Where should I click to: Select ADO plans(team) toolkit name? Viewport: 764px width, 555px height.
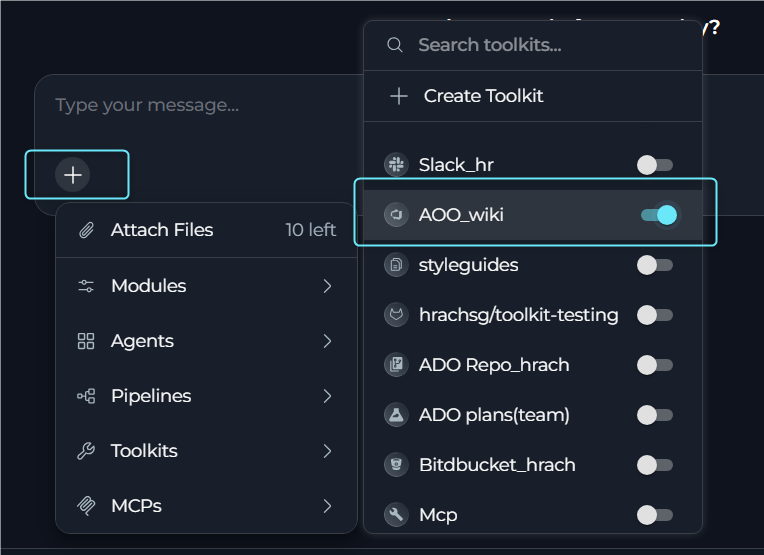point(494,415)
